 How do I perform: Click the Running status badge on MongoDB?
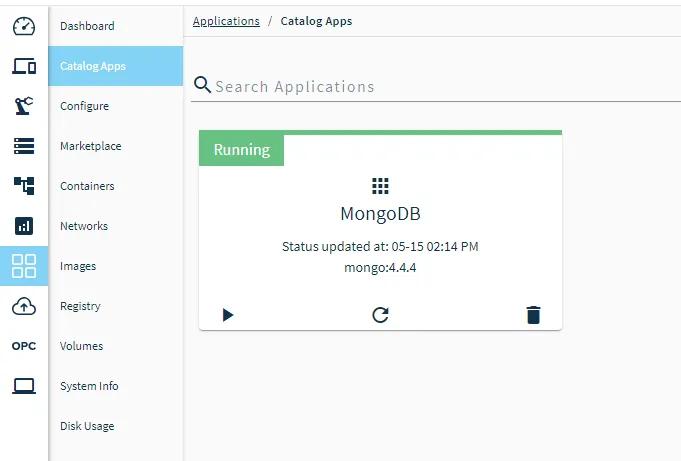(x=241, y=150)
